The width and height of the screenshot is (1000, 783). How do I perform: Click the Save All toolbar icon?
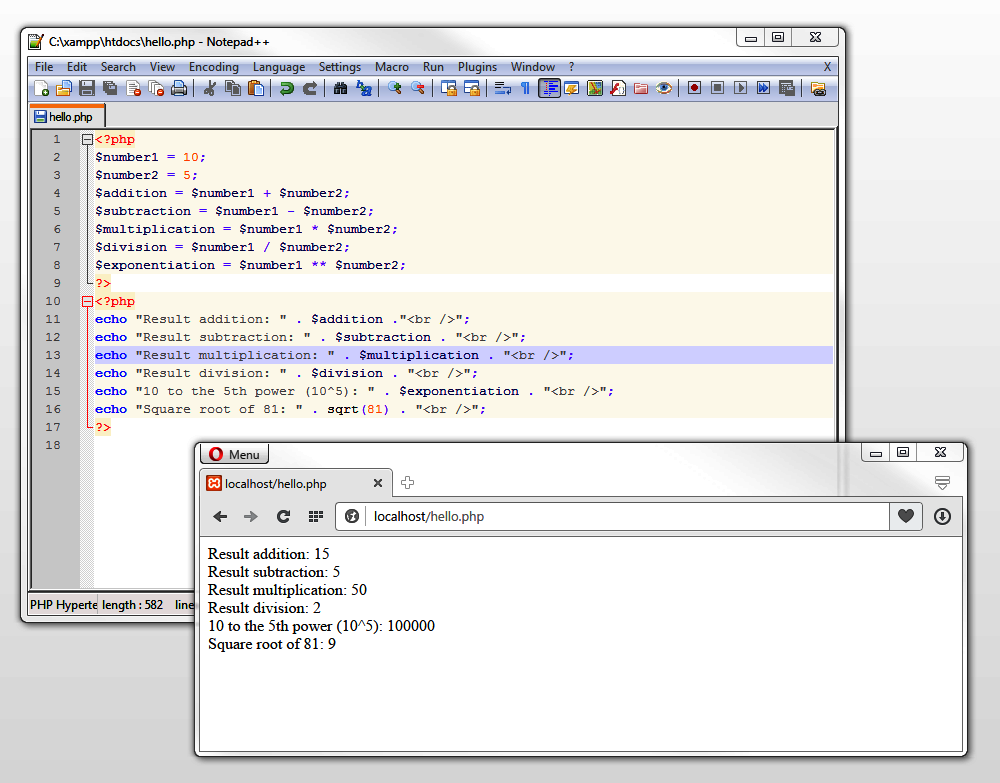[x=108, y=88]
